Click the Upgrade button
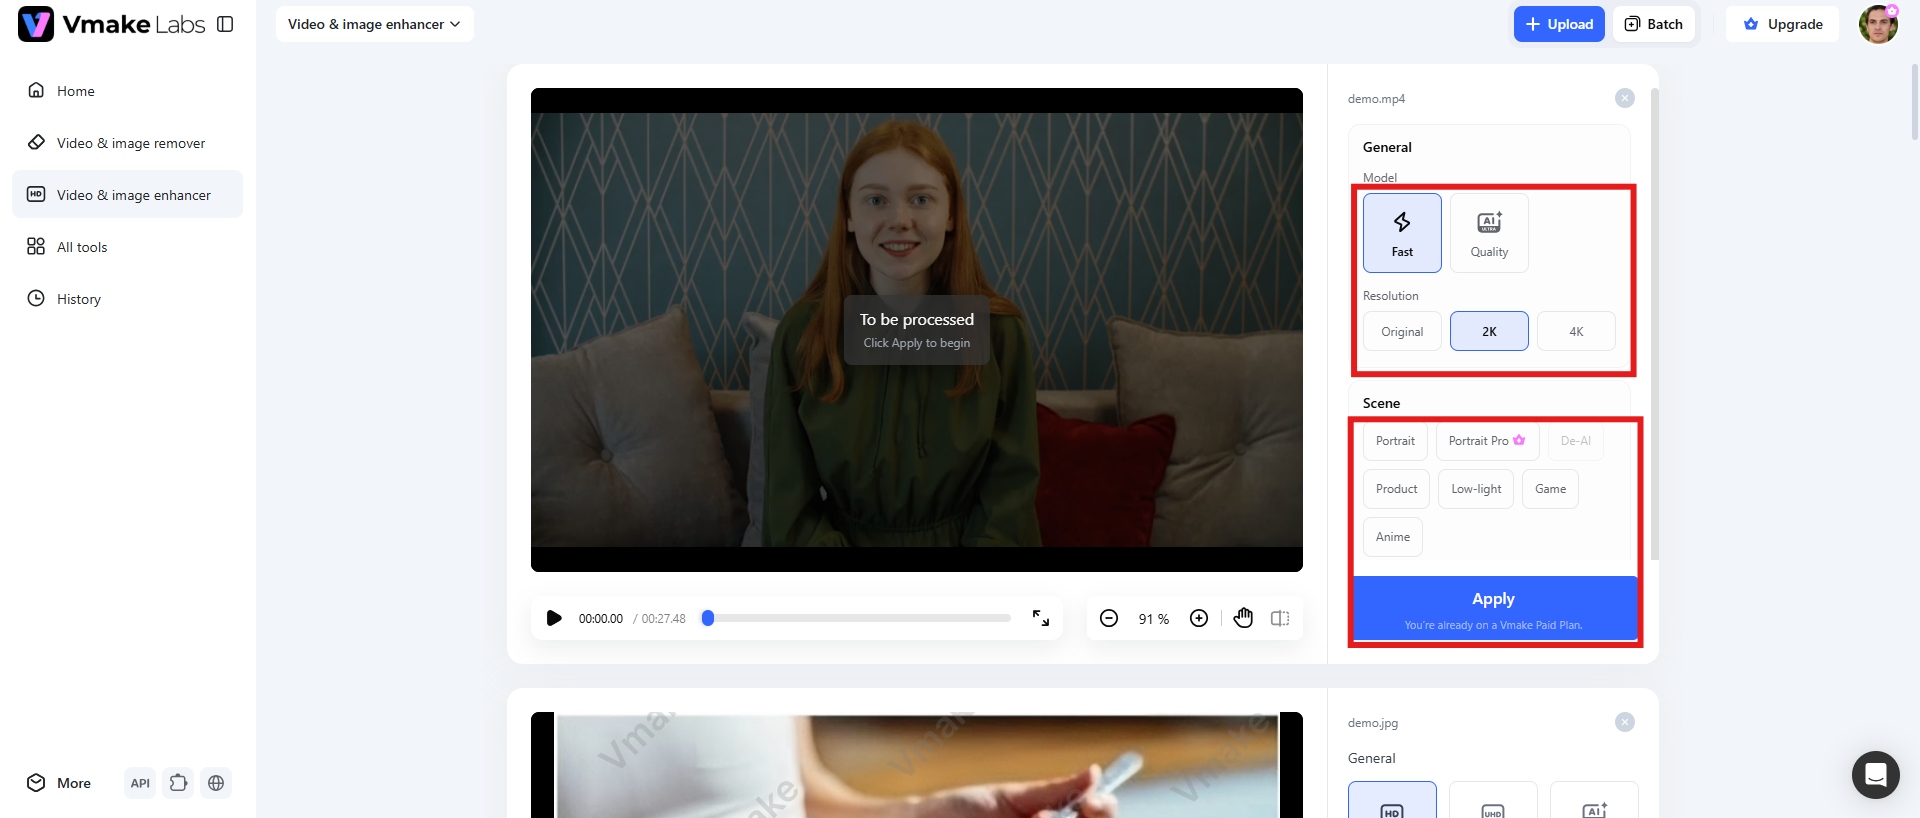 [1783, 24]
